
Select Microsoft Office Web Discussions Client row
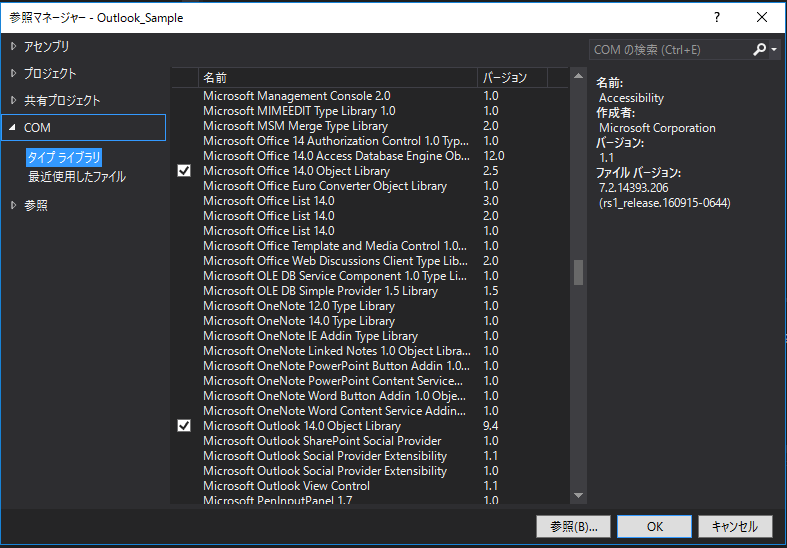[370, 261]
